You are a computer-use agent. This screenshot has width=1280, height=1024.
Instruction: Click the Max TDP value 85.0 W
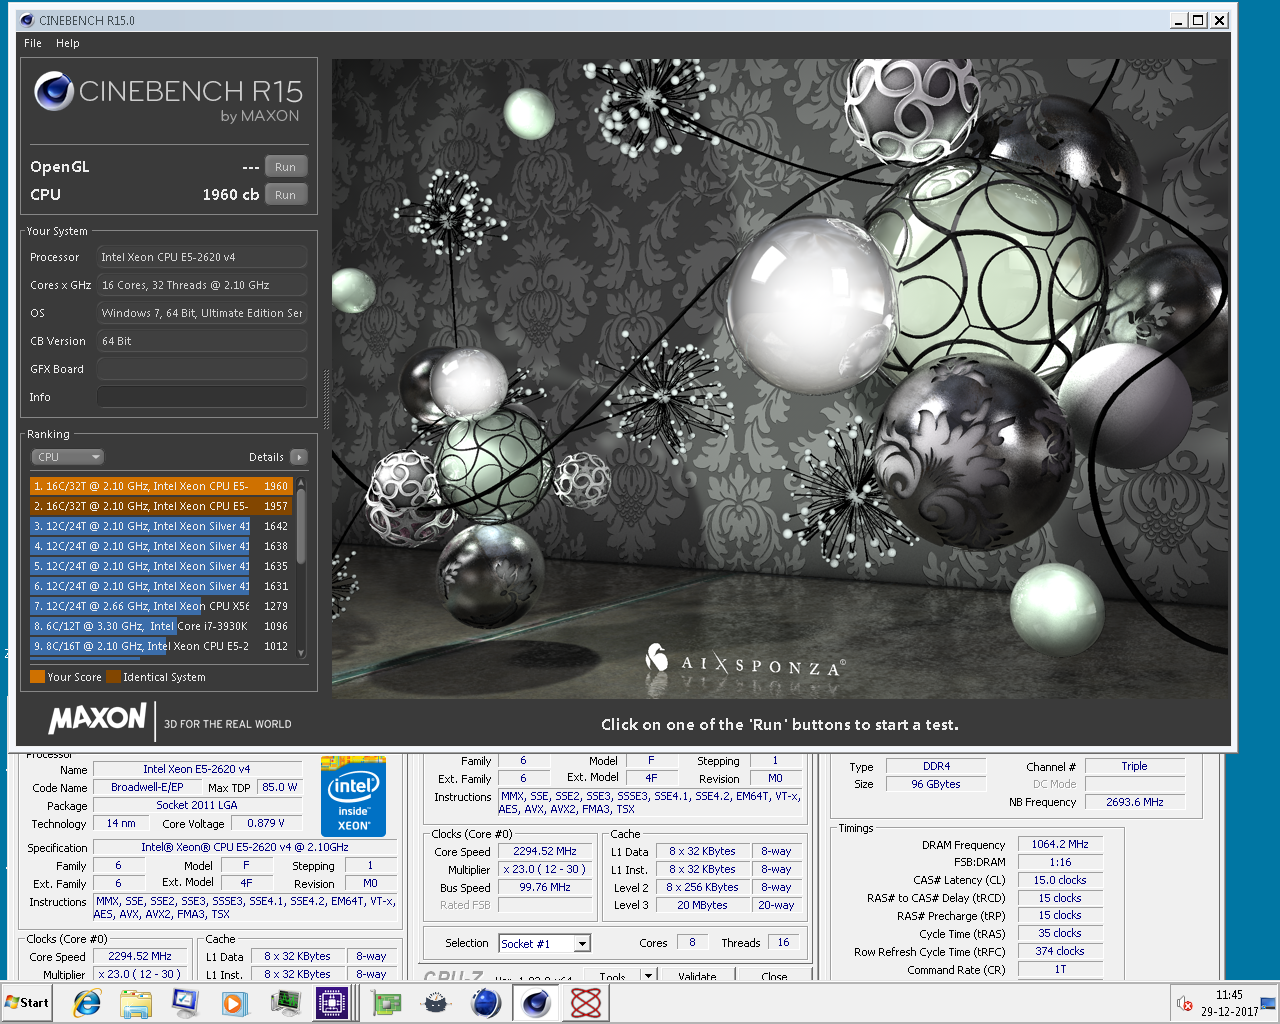tap(280, 787)
